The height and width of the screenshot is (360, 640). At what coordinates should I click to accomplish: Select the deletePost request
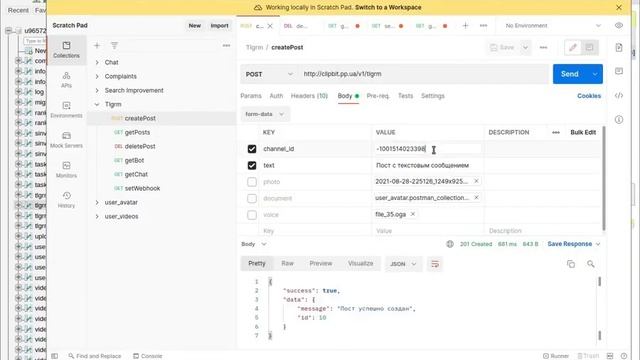click(140, 146)
